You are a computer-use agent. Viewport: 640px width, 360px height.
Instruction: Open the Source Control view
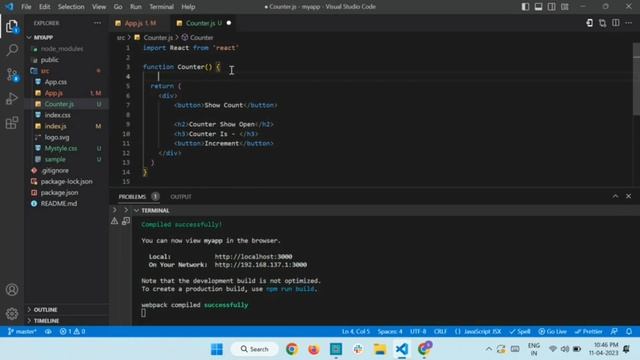(12, 75)
